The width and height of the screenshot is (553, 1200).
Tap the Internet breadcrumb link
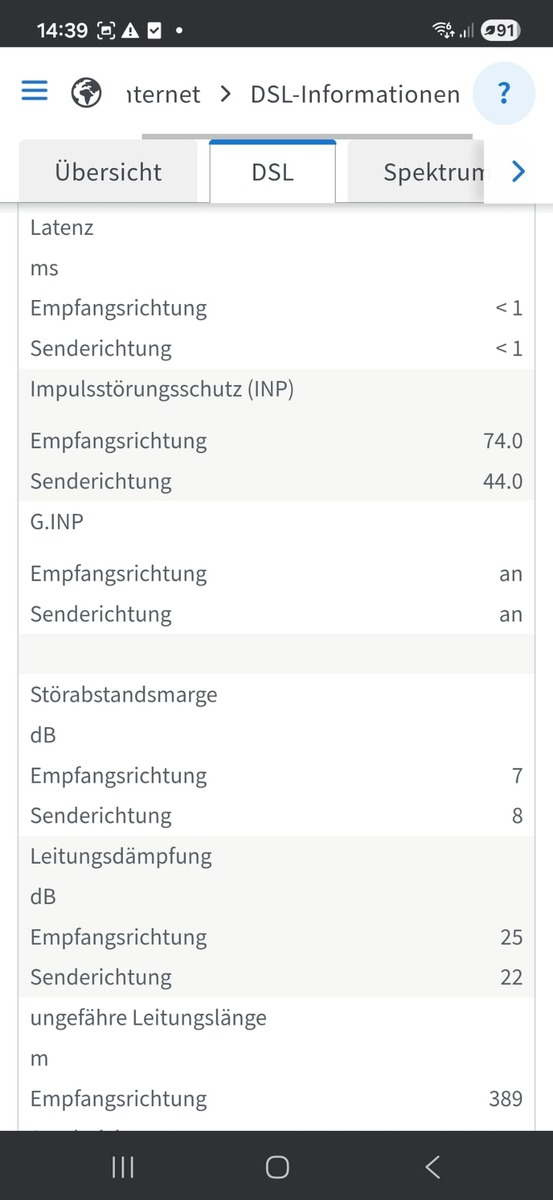coord(164,94)
